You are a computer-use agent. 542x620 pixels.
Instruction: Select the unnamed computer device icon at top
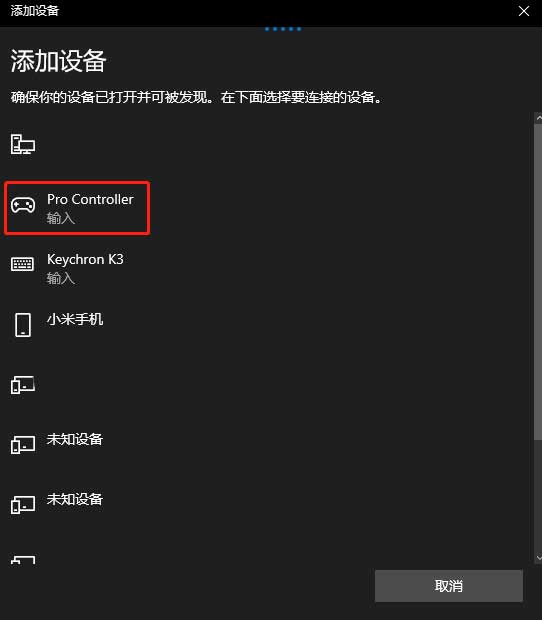[x=23, y=144]
